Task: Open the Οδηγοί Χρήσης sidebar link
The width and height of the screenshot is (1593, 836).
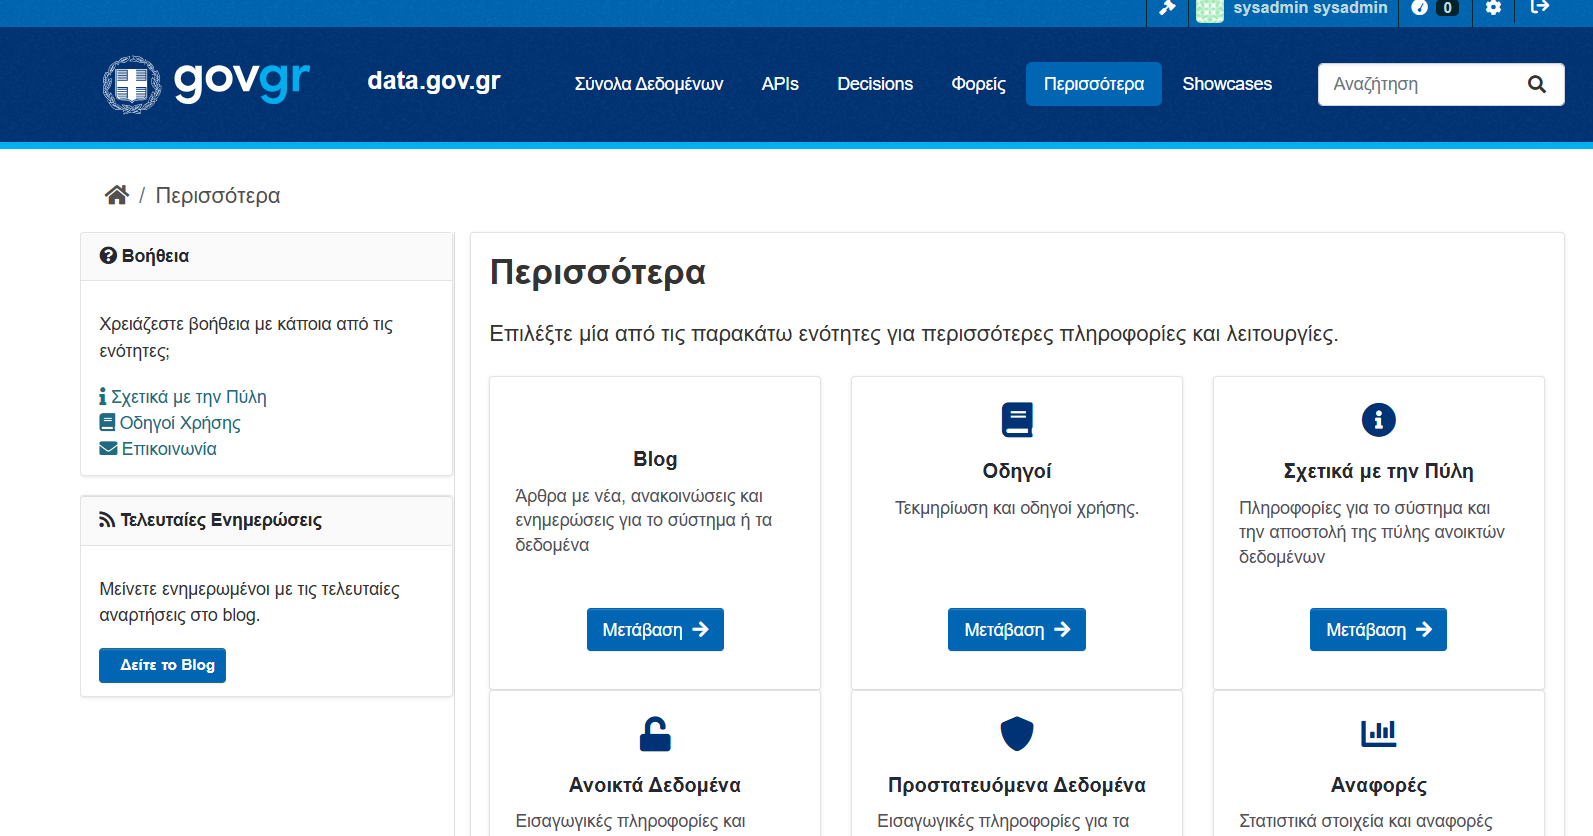Action: point(180,423)
